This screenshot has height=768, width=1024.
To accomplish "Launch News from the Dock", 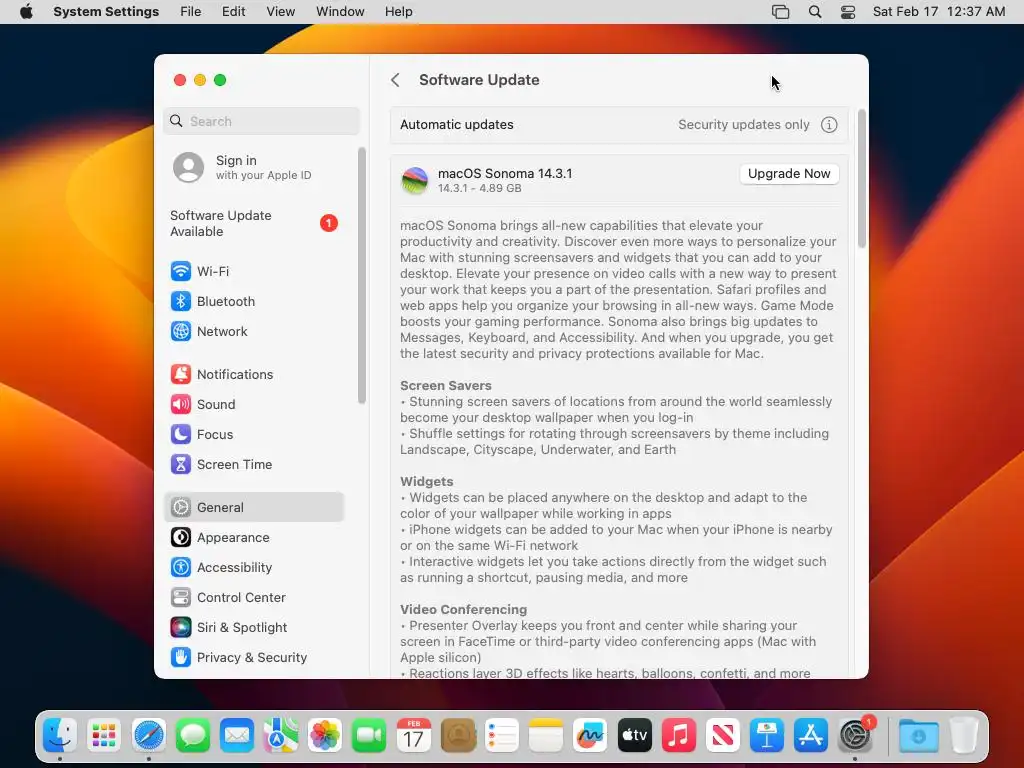I will click(723, 736).
